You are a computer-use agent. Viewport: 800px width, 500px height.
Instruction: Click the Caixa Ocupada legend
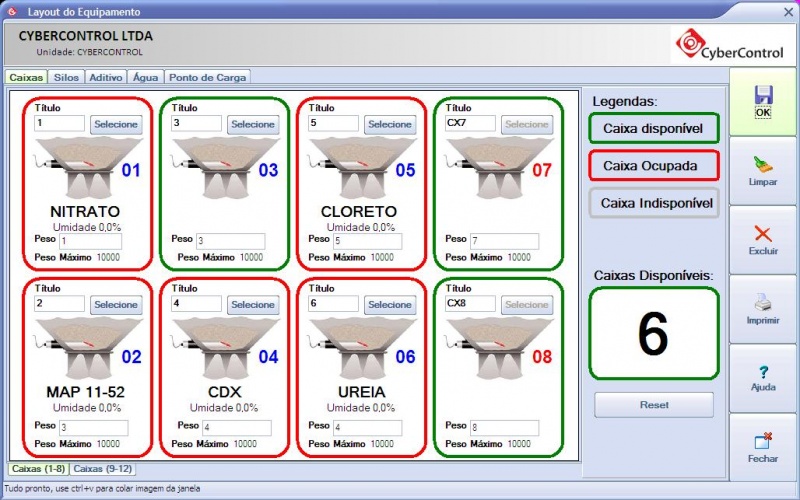[654, 166]
